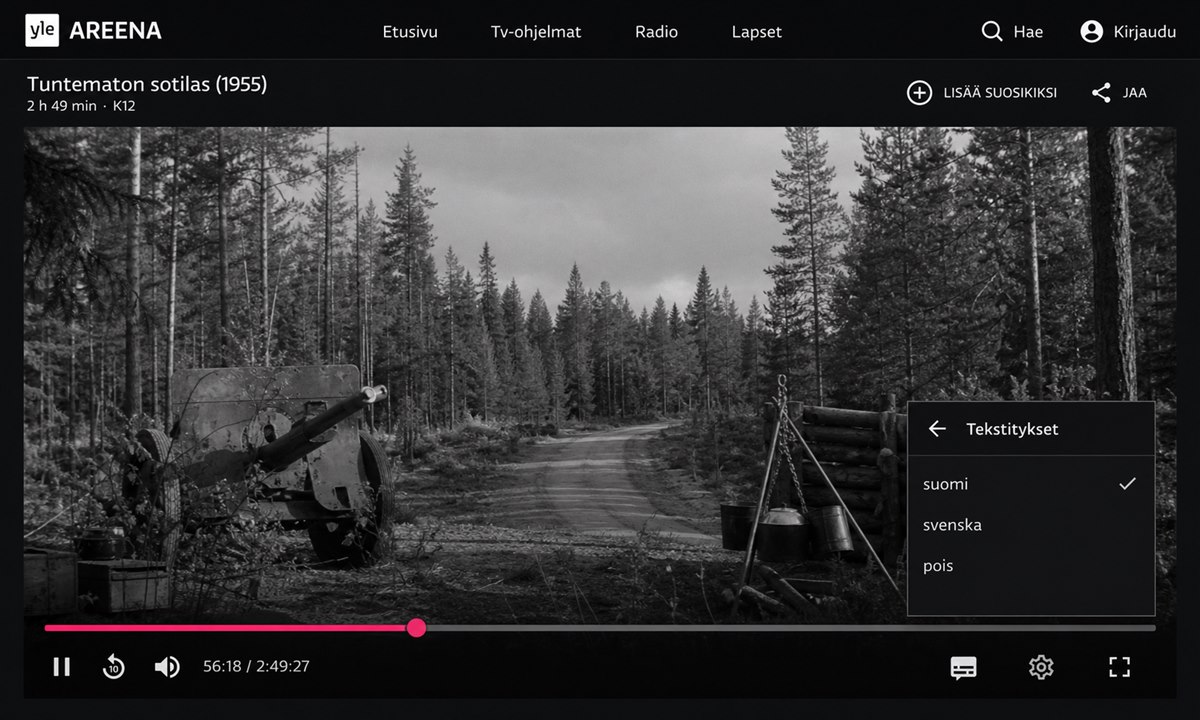Pause the video playback
Screen dimensions: 1200x720
pyautogui.click(x=62, y=667)
